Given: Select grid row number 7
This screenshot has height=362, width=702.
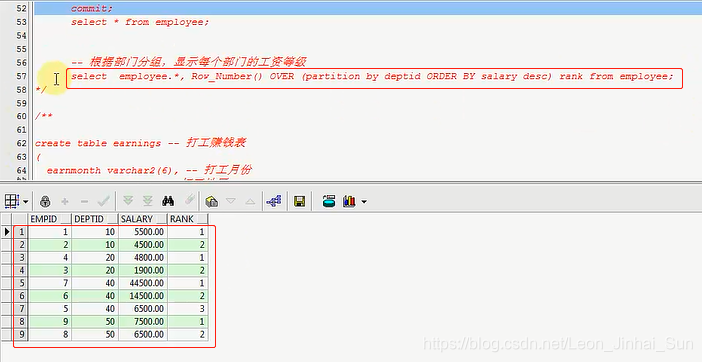Looking at the screenshot, I should tap(21, 309).
